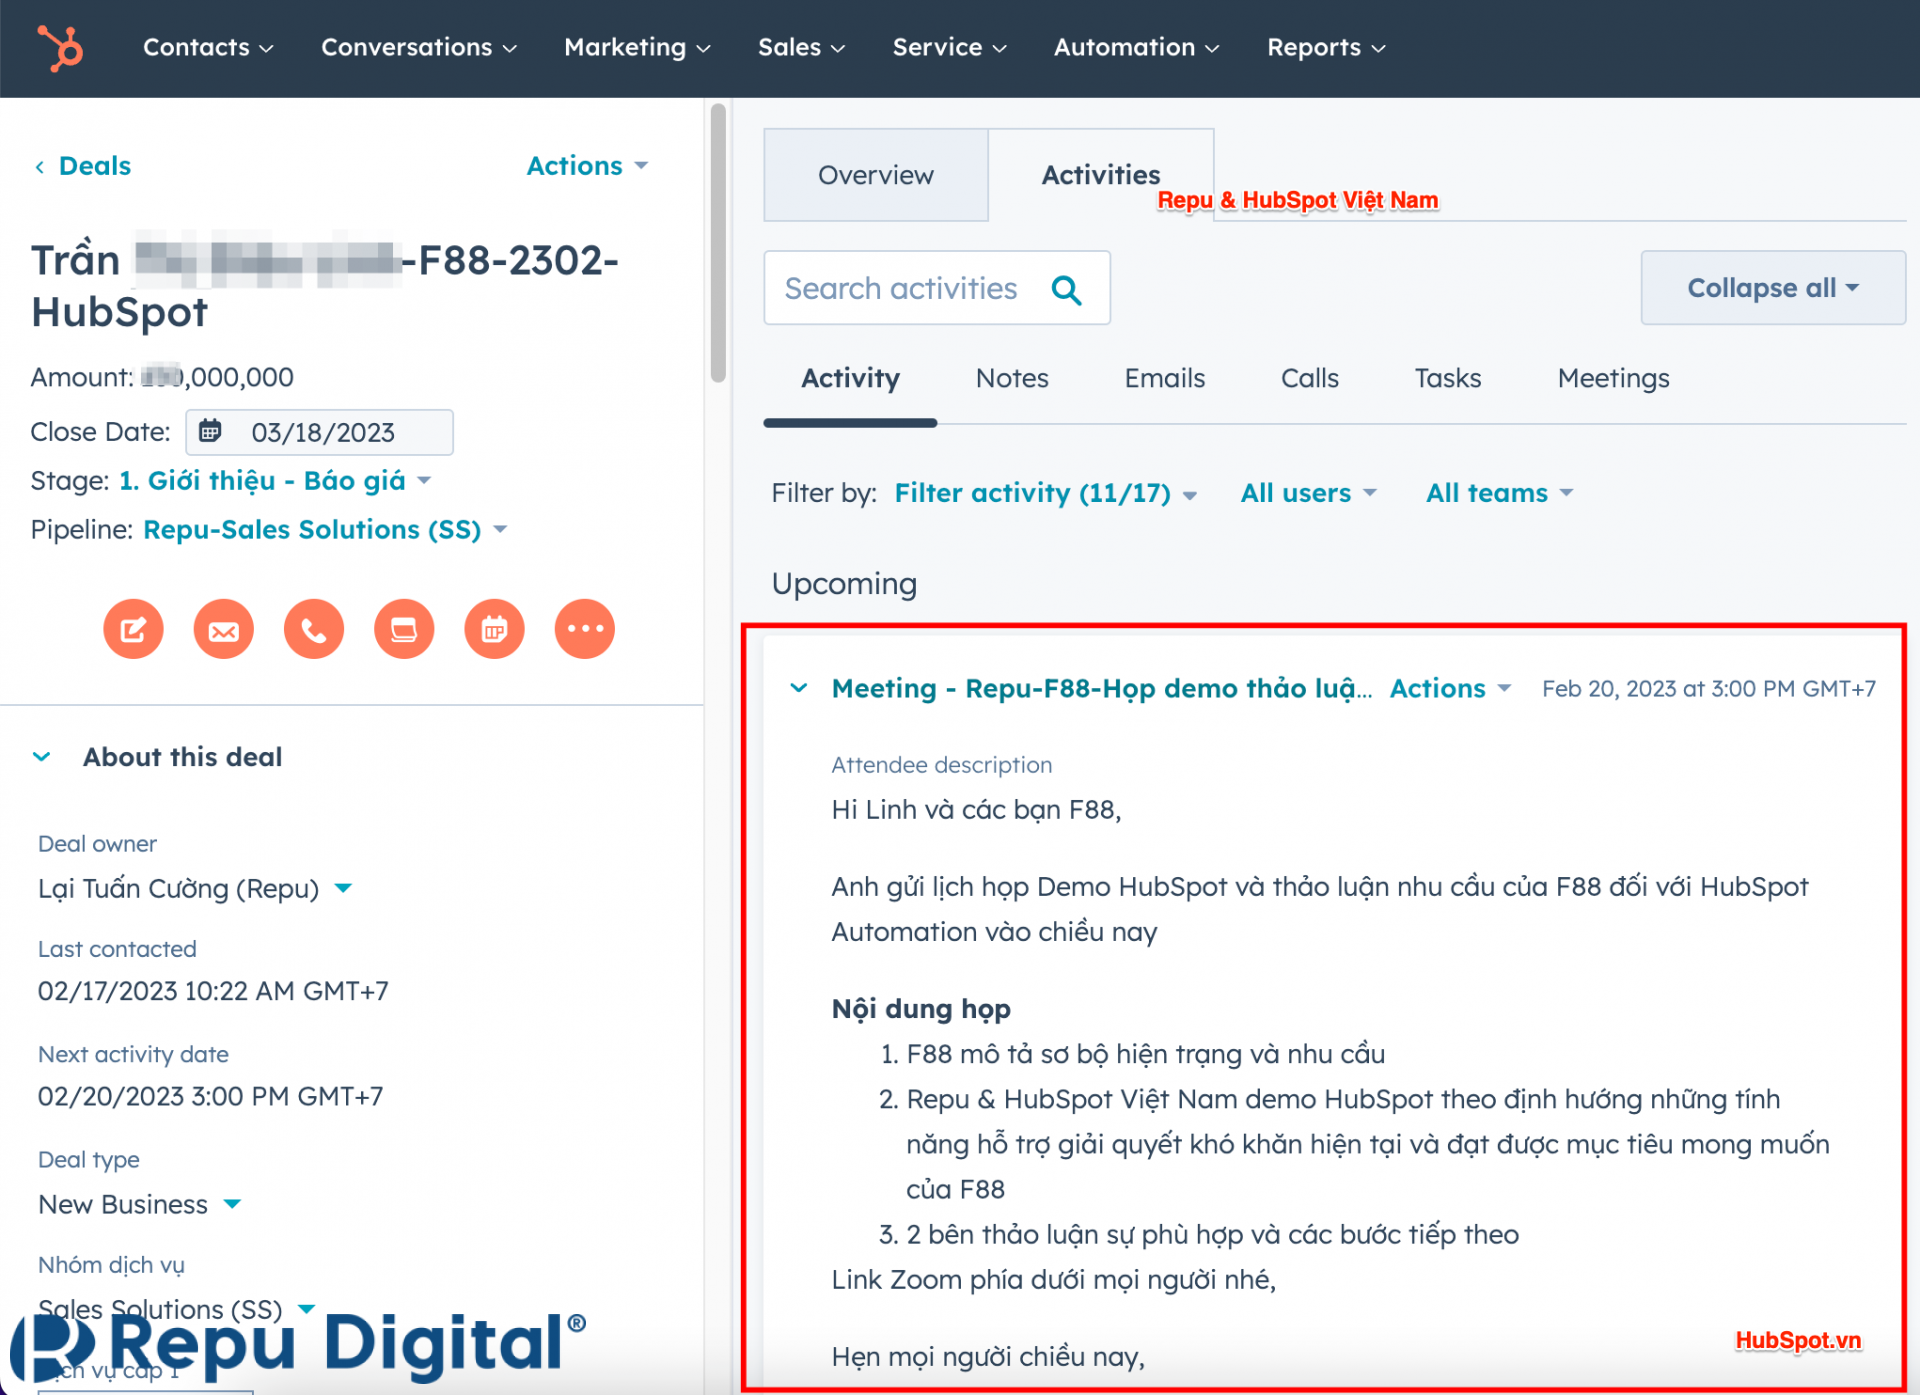Image resolution: width=1920 pixels, height=1395 pixels.
Task: Click the deal Amount value
Action: pos(217,377)
